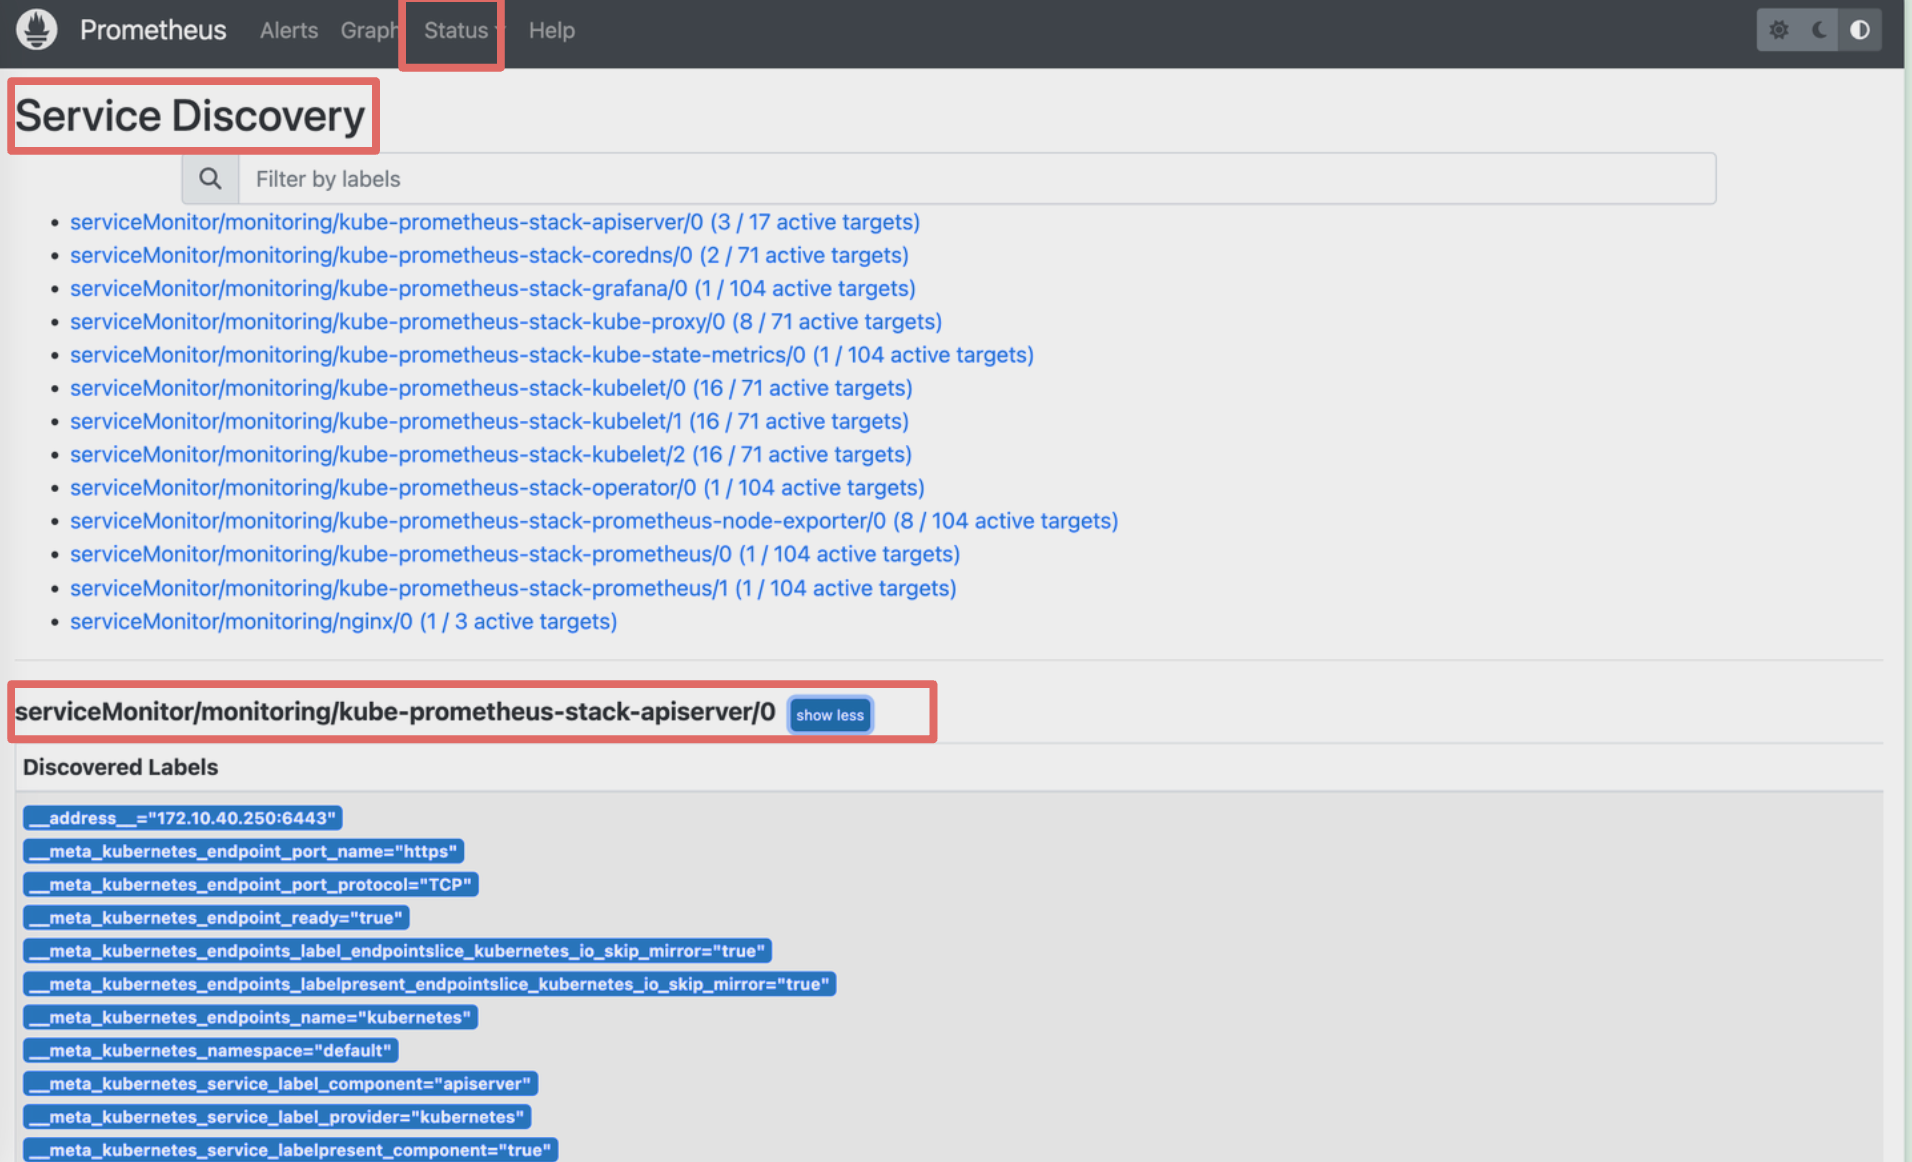Click the namespace="default" label

click(211, 1050)
